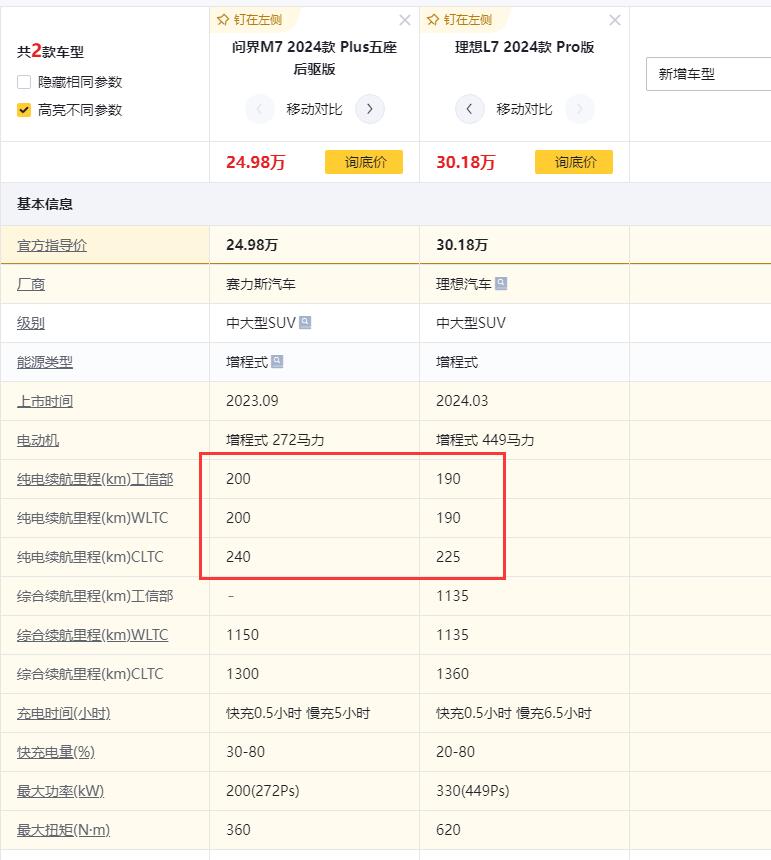Image resolution: width=771 pixels, height=860 pixels.
Task: Click 询底价 for the 问界M7
Action: [x=364, y=162]
